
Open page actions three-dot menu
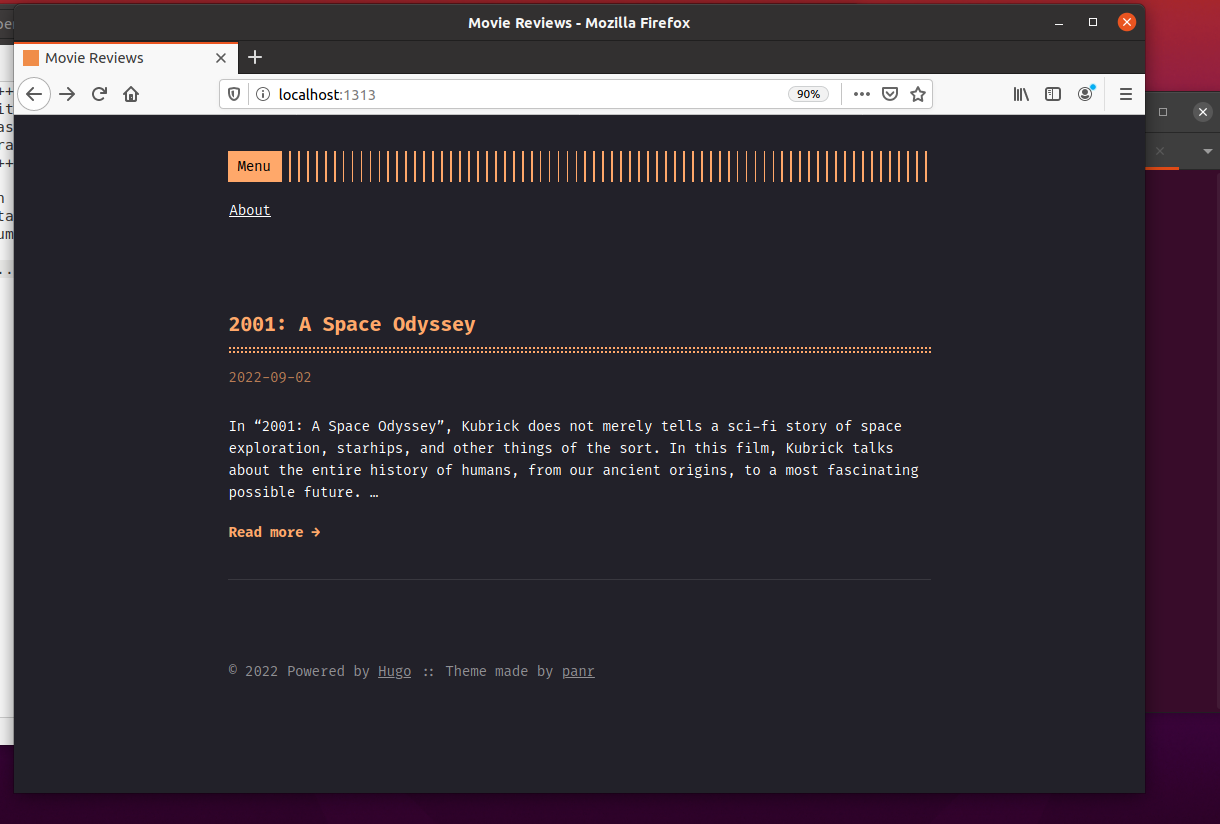point(861,94)
